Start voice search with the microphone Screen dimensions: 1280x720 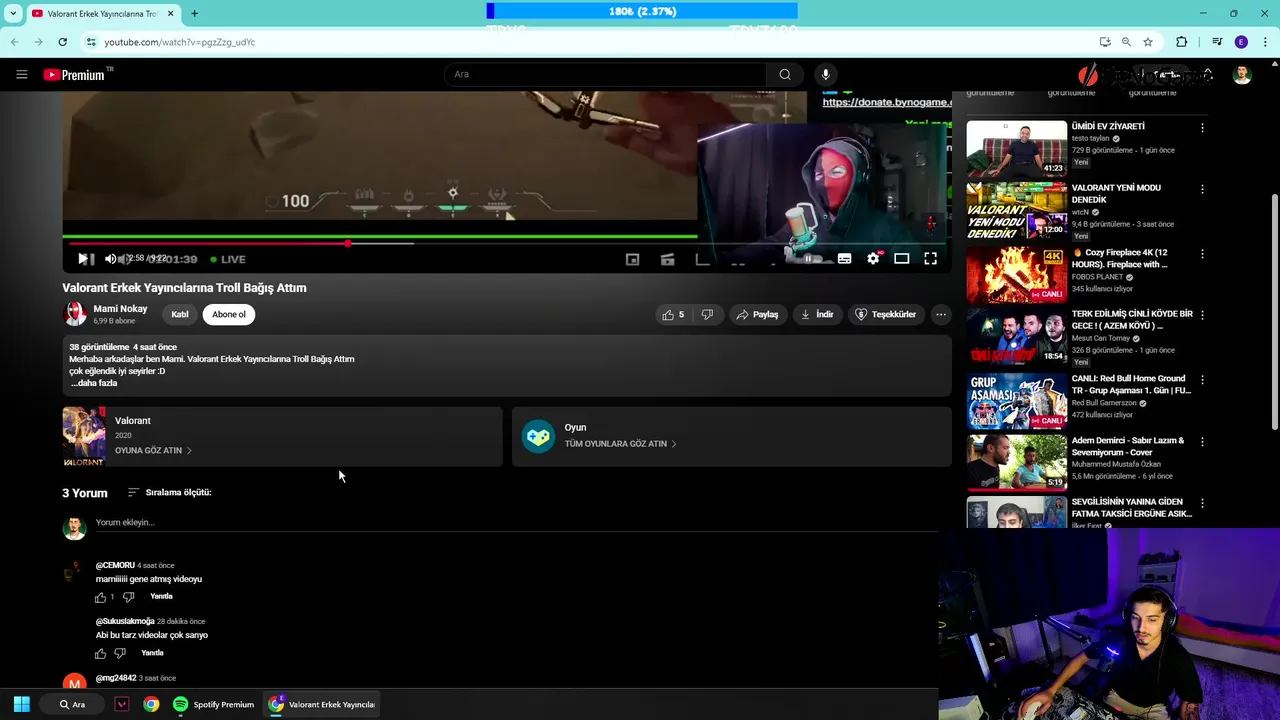[x=825, y=74]
